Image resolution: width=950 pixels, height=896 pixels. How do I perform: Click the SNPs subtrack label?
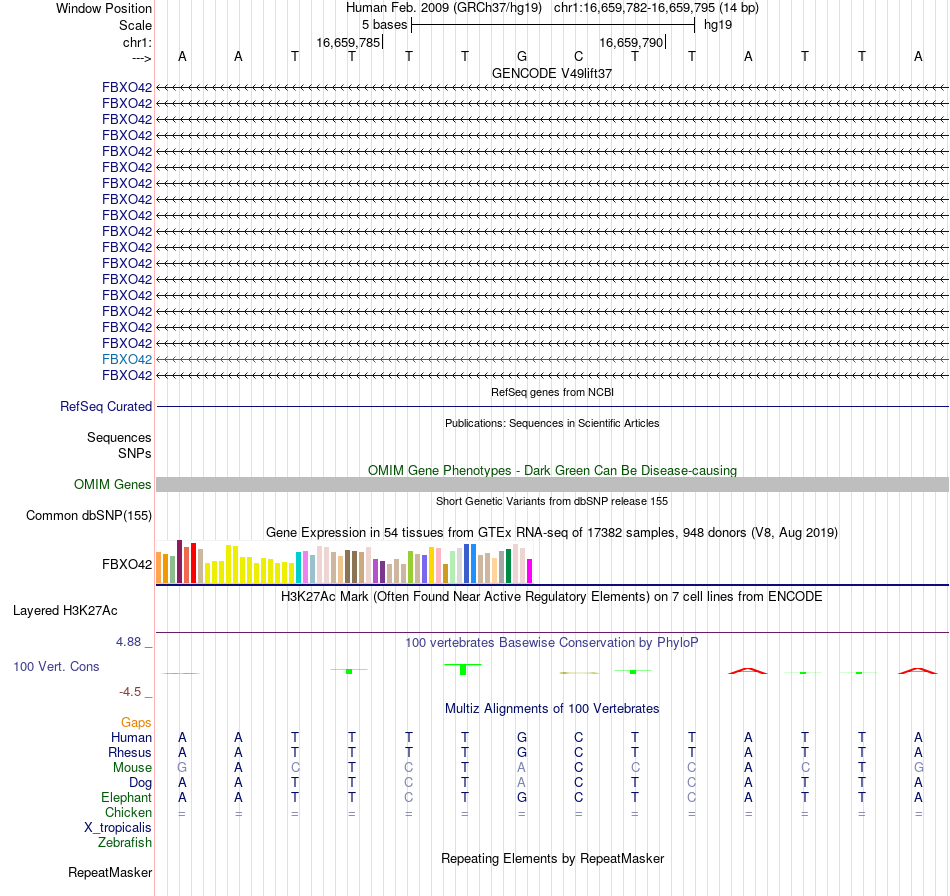[135, 453]
